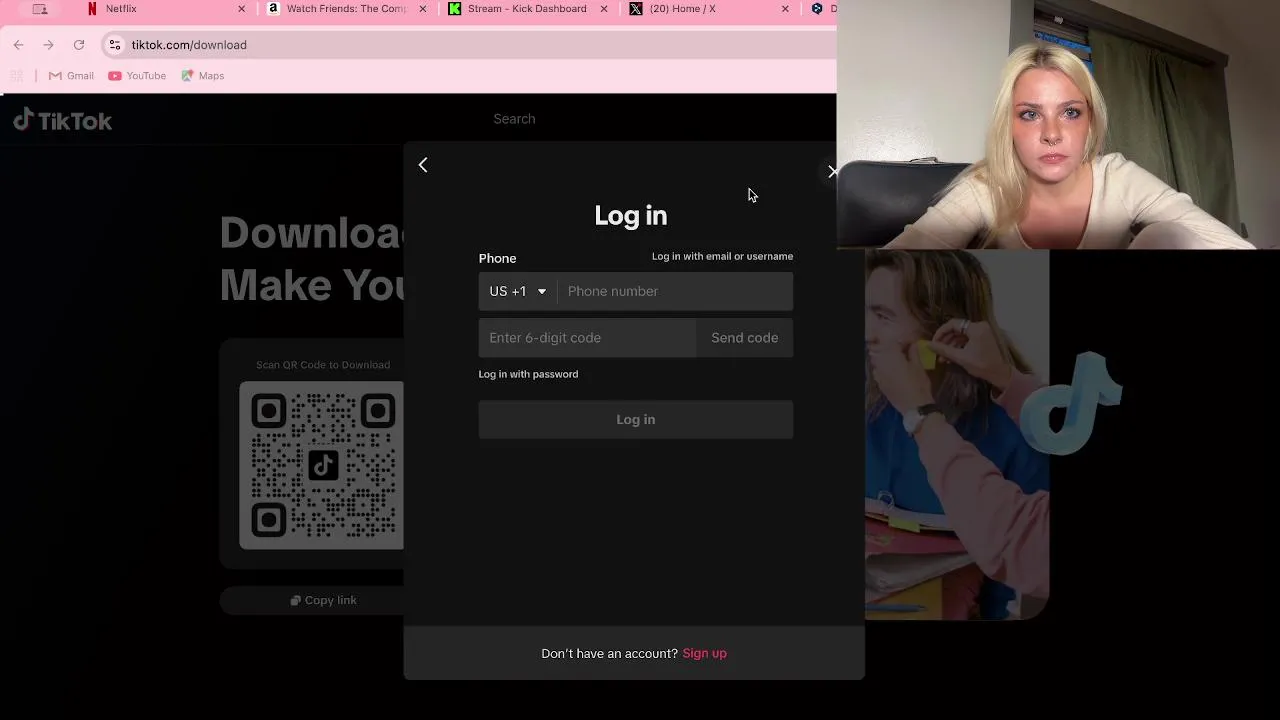Open the YouTube bookmark
Screen dimensions: 1280x720
coord(137,76)
